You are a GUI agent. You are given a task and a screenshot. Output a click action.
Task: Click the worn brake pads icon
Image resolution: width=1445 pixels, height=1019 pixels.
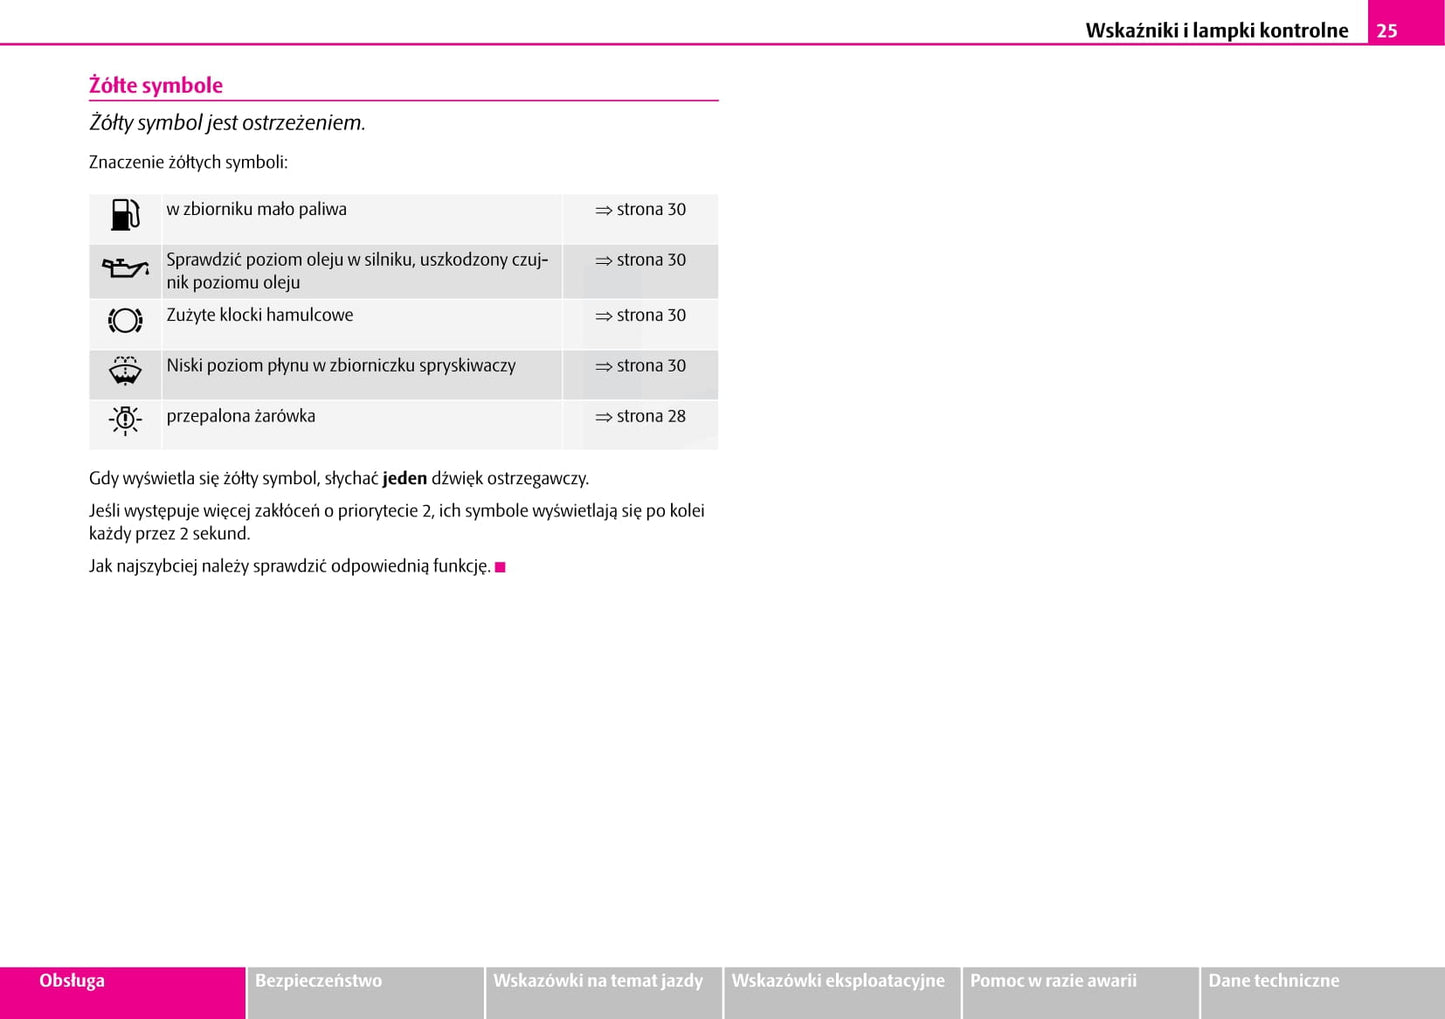pyautogui.click(x=125, y=320)
